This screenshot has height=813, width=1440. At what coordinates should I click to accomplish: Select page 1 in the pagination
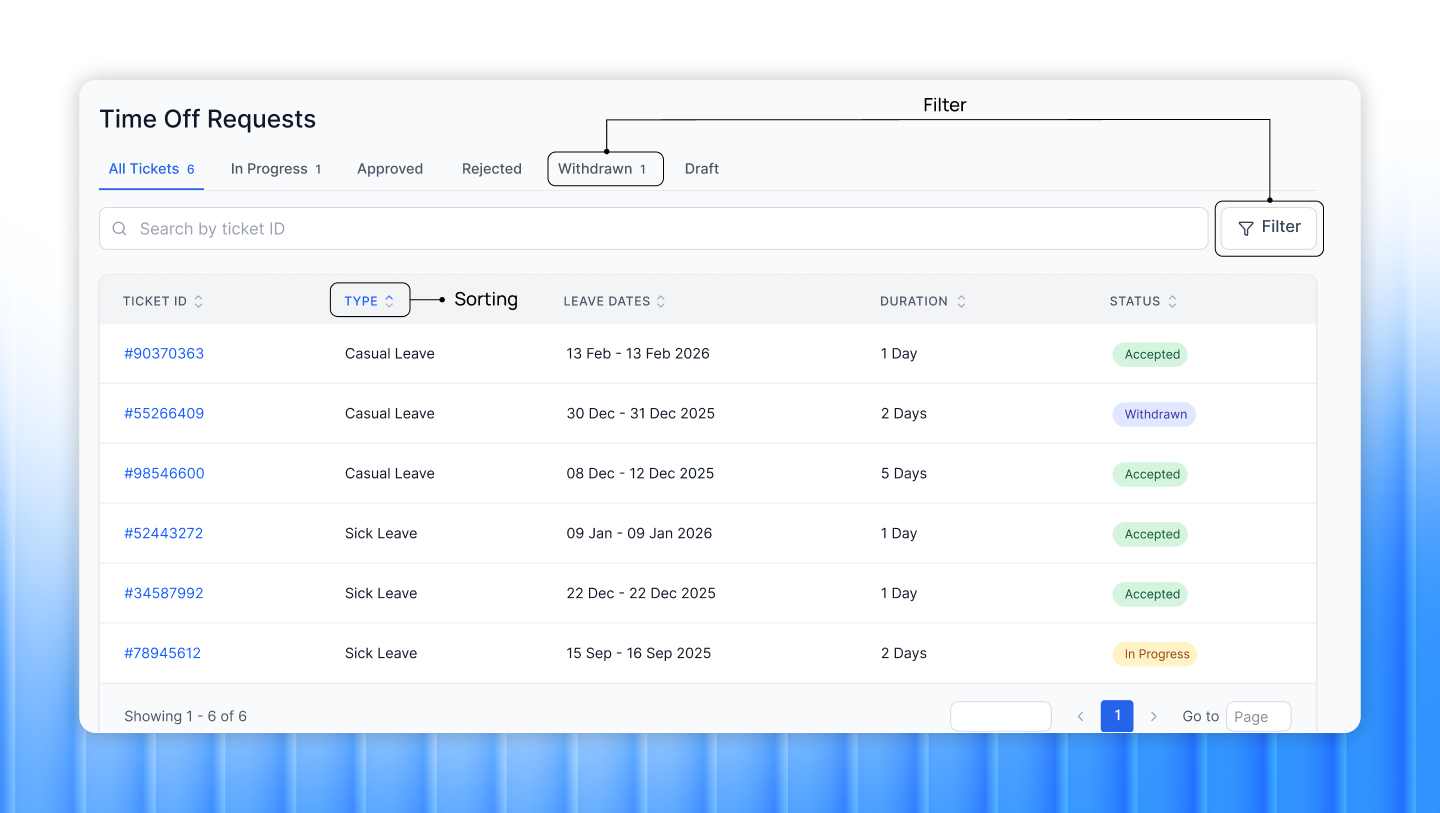[1117, 716]
